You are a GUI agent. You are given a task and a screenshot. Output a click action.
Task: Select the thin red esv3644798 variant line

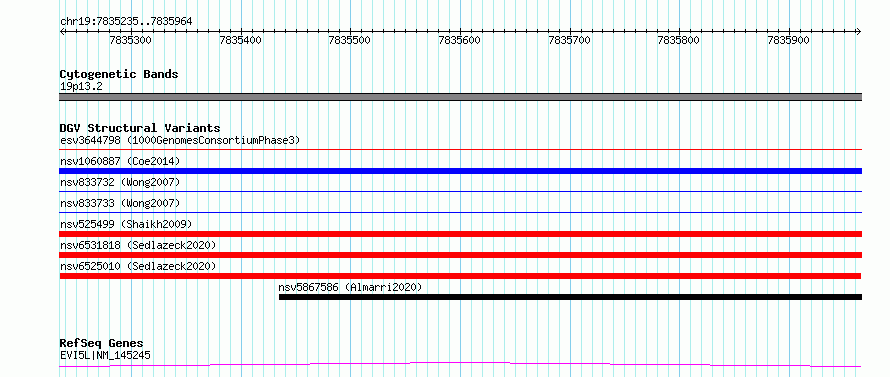click(460, 150)
